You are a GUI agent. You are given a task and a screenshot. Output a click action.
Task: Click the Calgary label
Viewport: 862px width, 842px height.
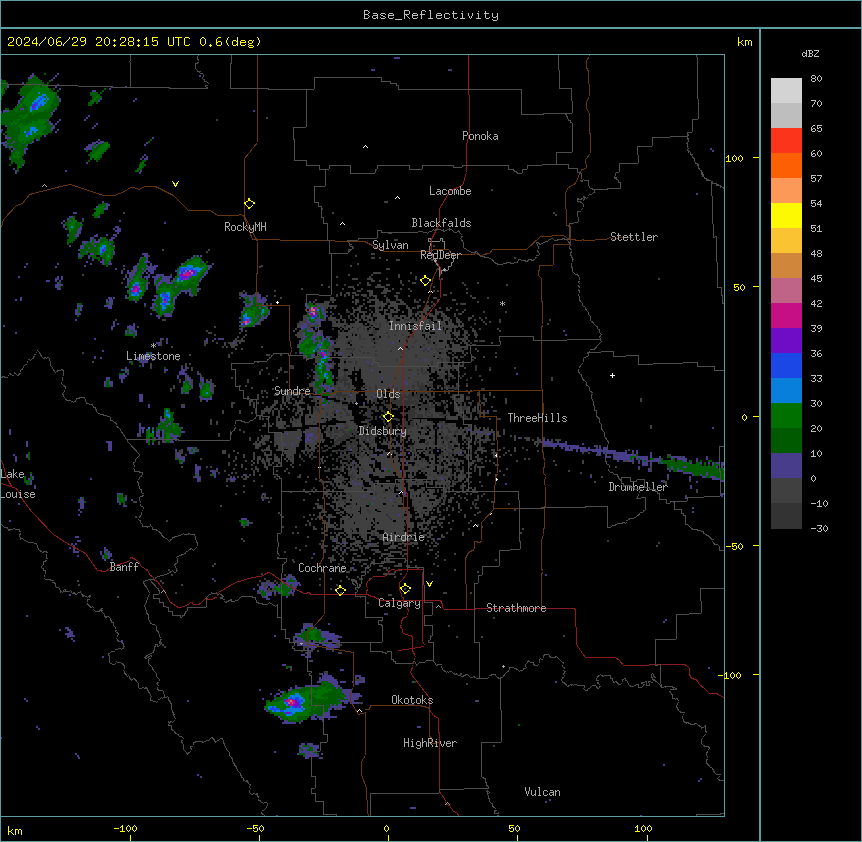(x=400, y=603)
